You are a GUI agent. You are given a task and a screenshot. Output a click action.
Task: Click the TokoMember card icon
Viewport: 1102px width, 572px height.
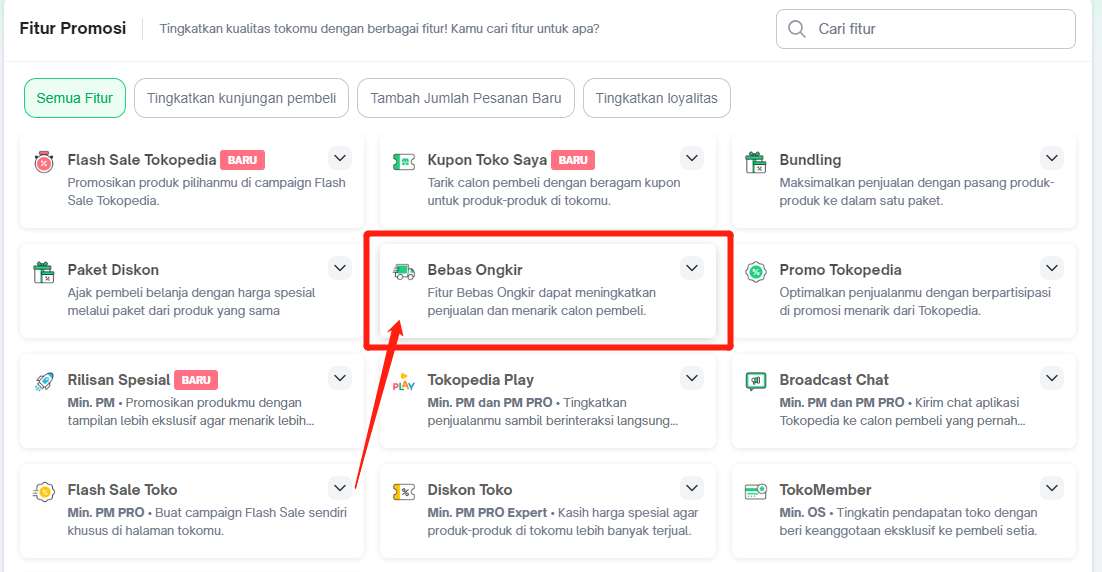756,491
